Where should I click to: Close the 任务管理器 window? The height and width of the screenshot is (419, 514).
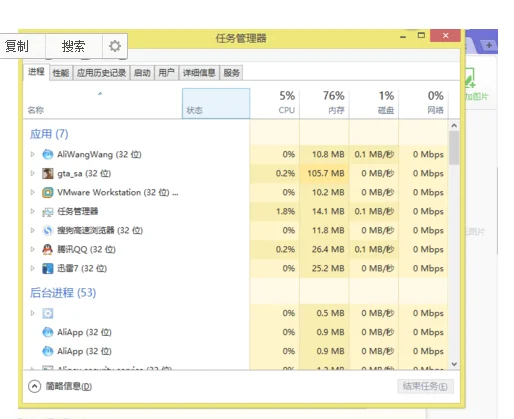(x=445, y=35)
